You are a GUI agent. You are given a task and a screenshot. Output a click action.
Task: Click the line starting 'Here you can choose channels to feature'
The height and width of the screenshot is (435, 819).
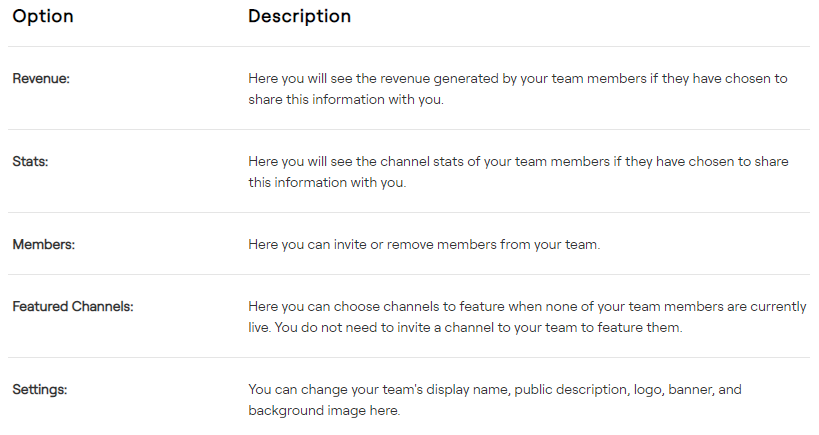[x=527, y=307]
